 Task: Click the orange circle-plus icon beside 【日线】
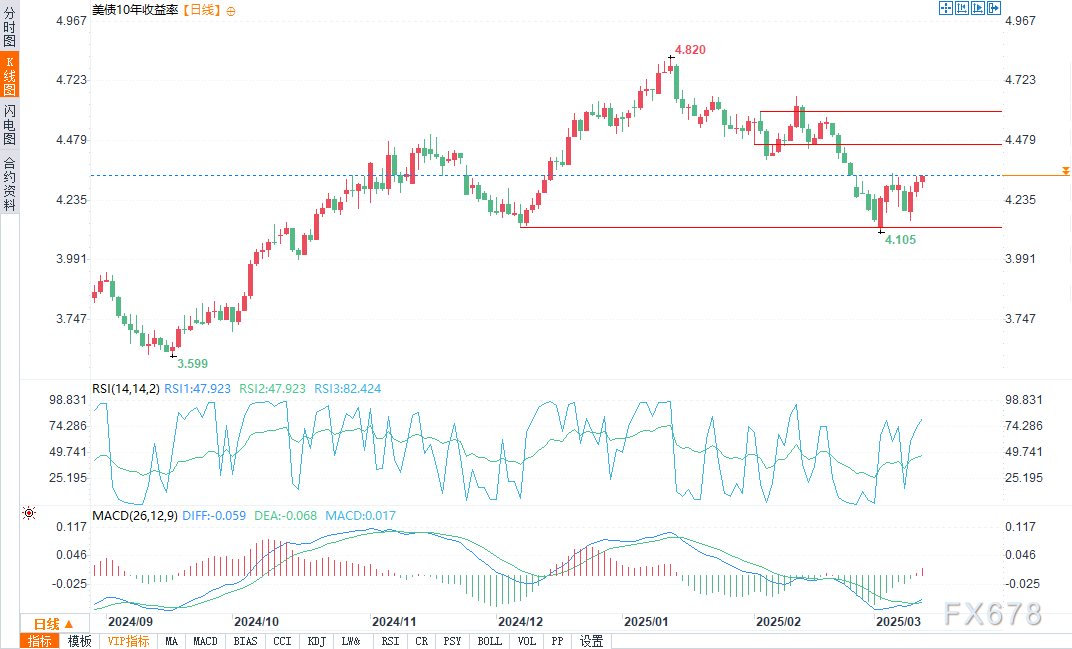pos(232,10)
